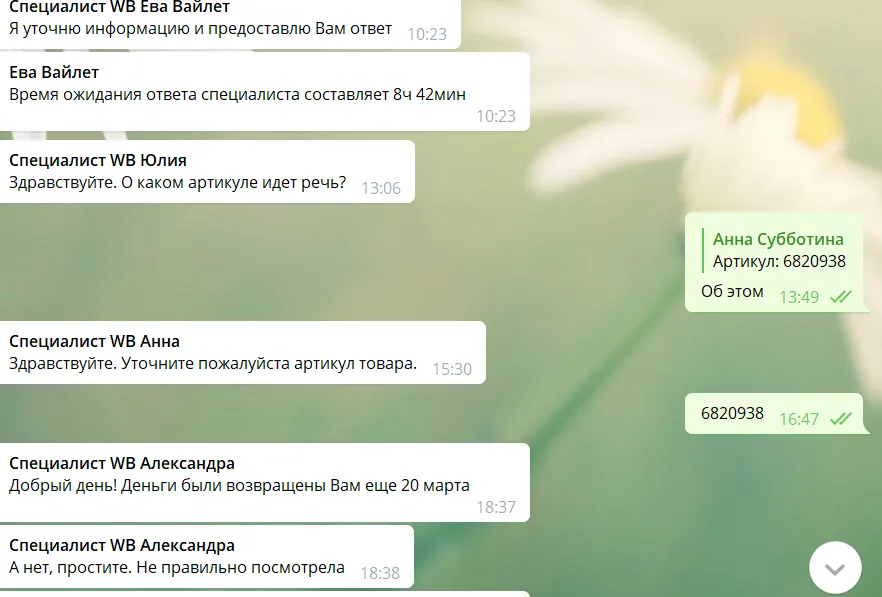The height and width of the screenshot is (597, 882).
Task: Select the message 'А нет, простите. Не правильно посмотрела'
Action: coord(206,557)
